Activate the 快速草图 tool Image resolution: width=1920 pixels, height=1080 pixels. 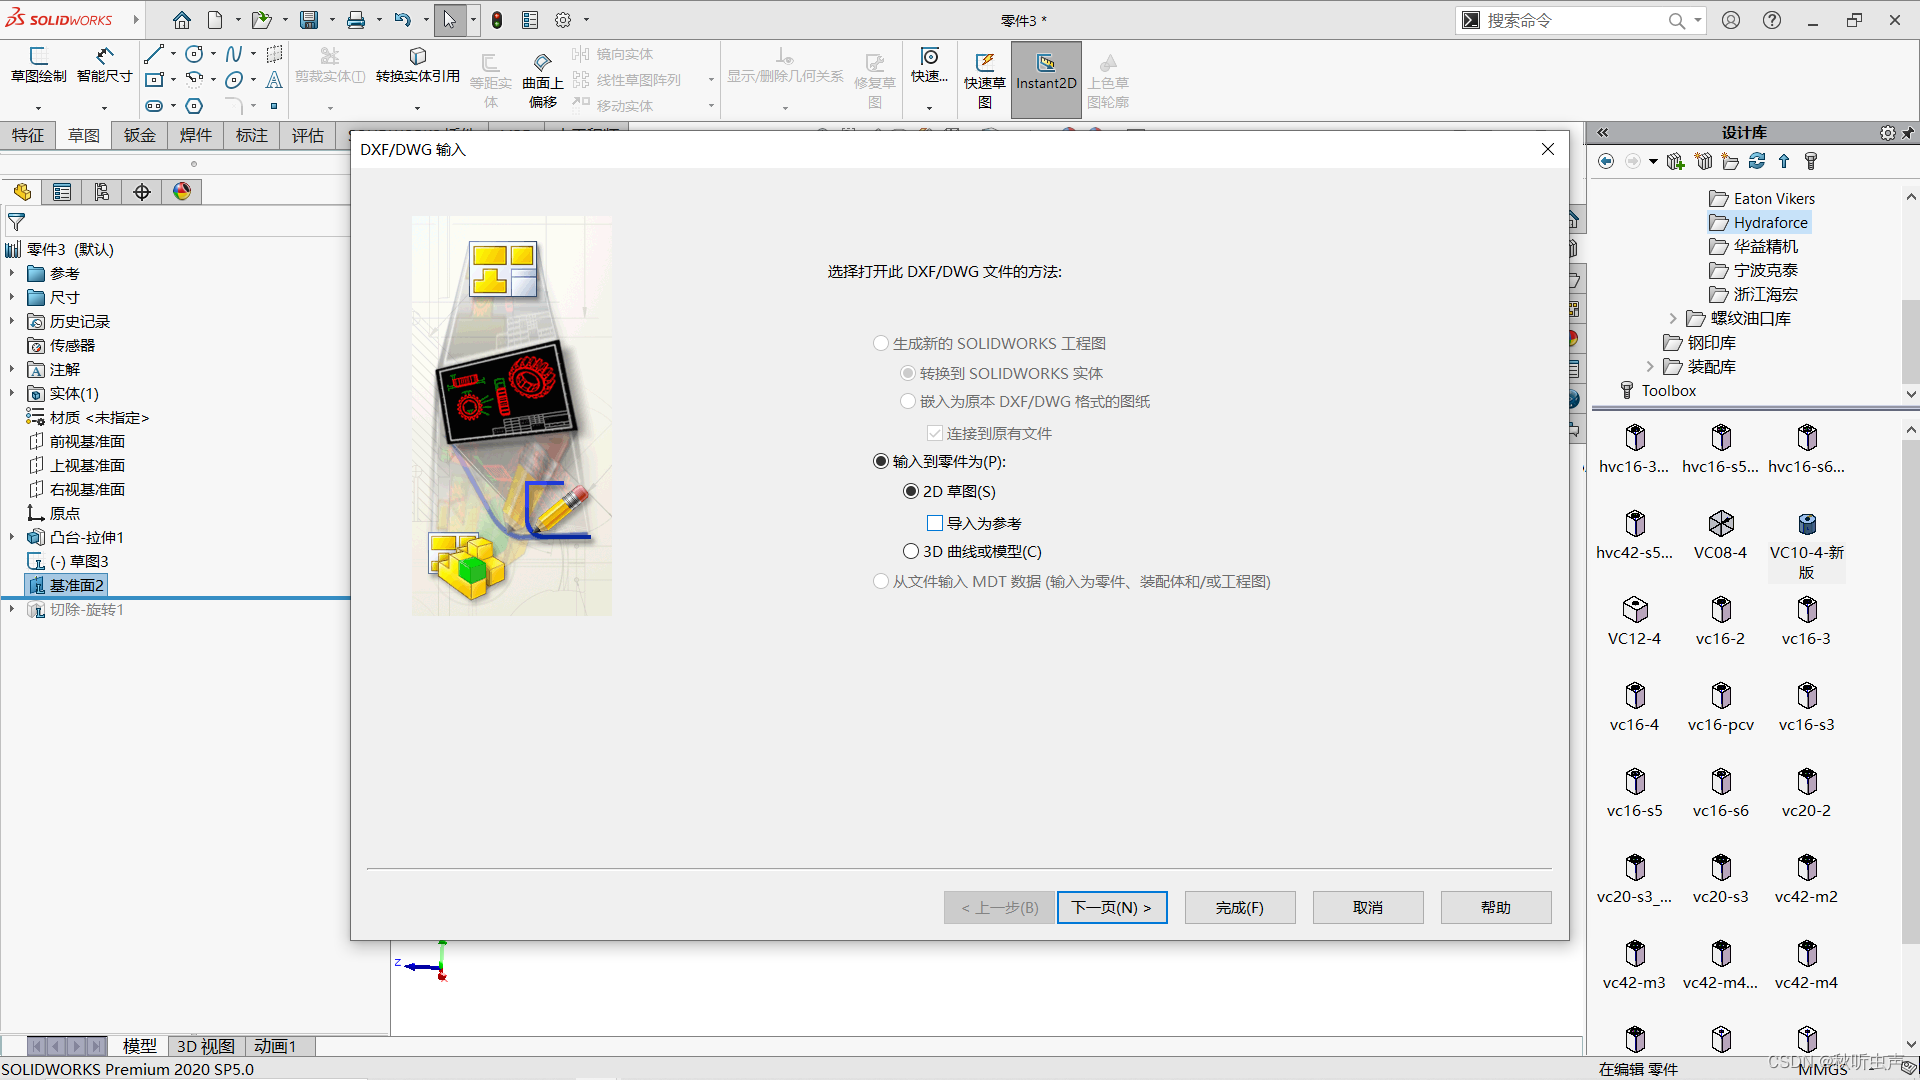click(x=985, y=80)
